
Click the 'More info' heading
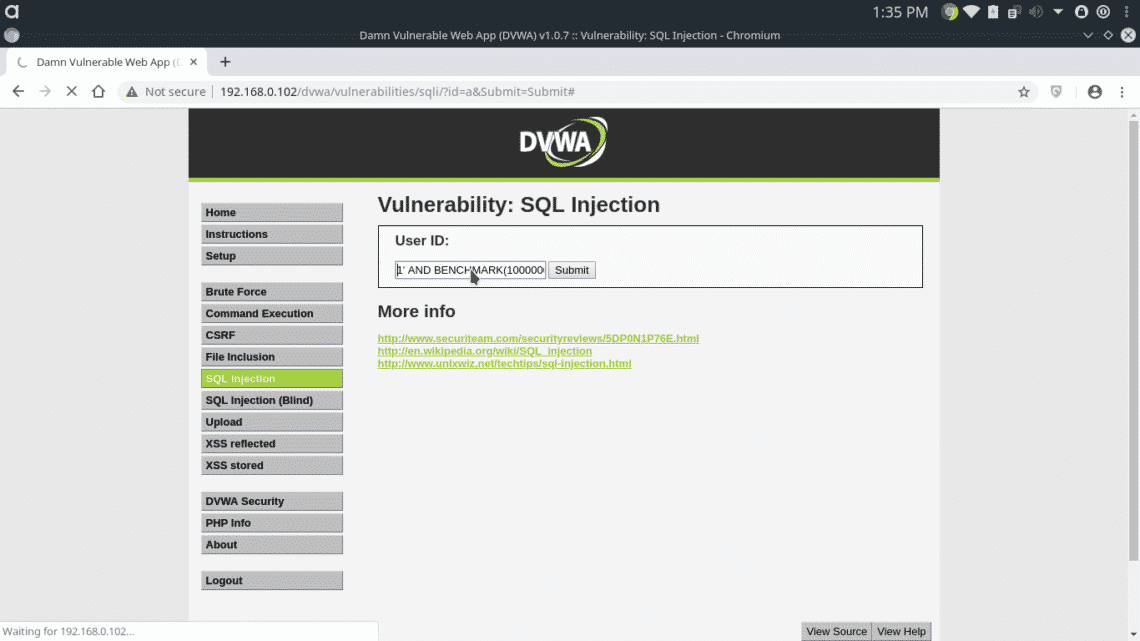tap(417, 312)
